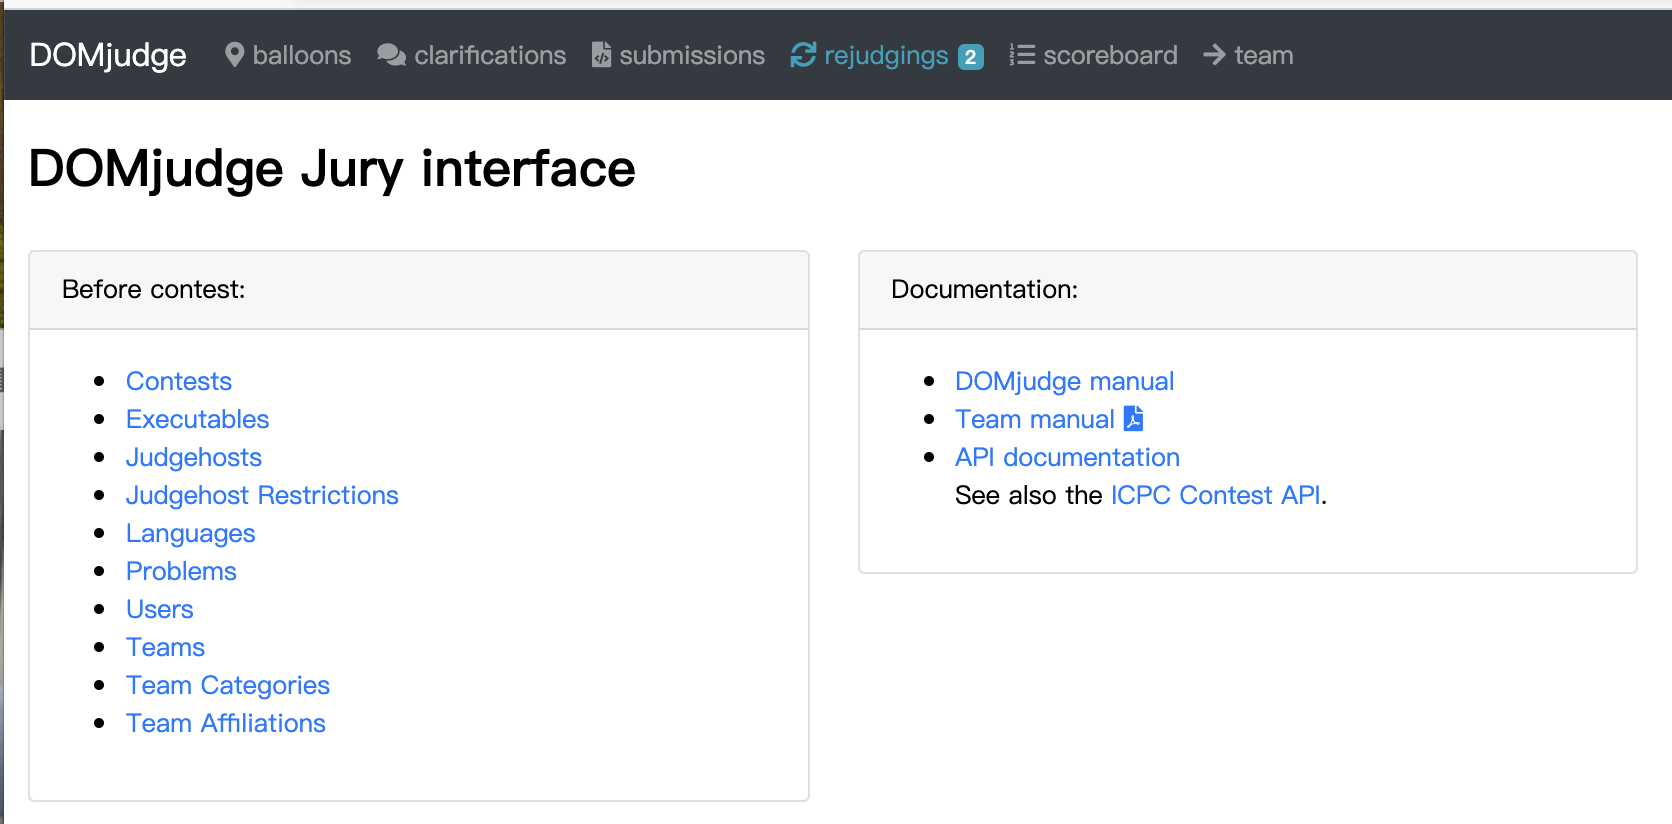Click the team arrow icon
This screenshot has height=824, width=1672.
click(x=1214, y=55)
